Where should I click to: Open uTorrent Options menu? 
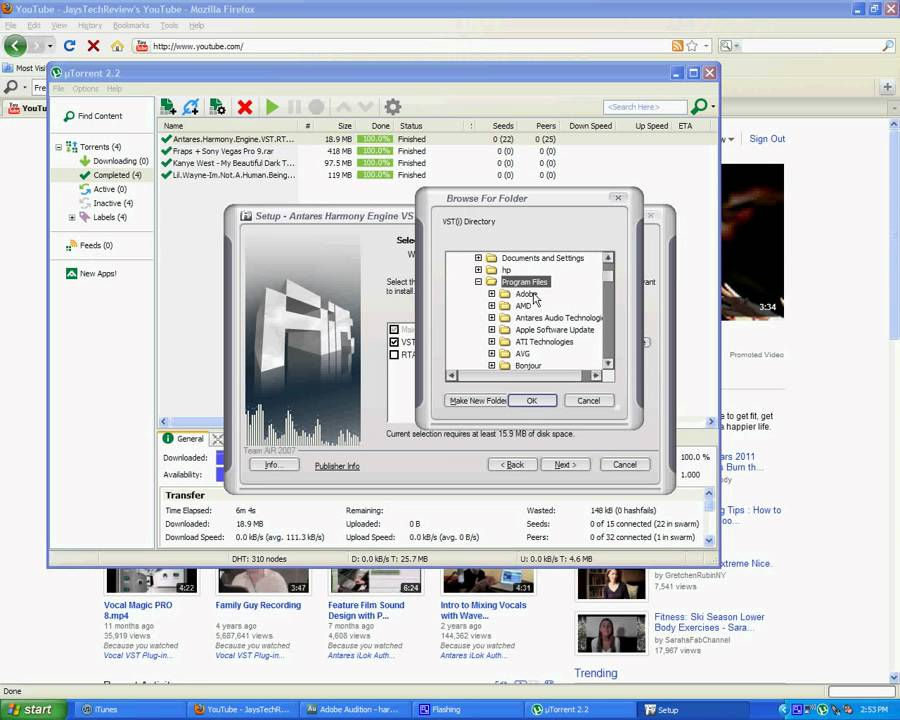click(86, 89)
